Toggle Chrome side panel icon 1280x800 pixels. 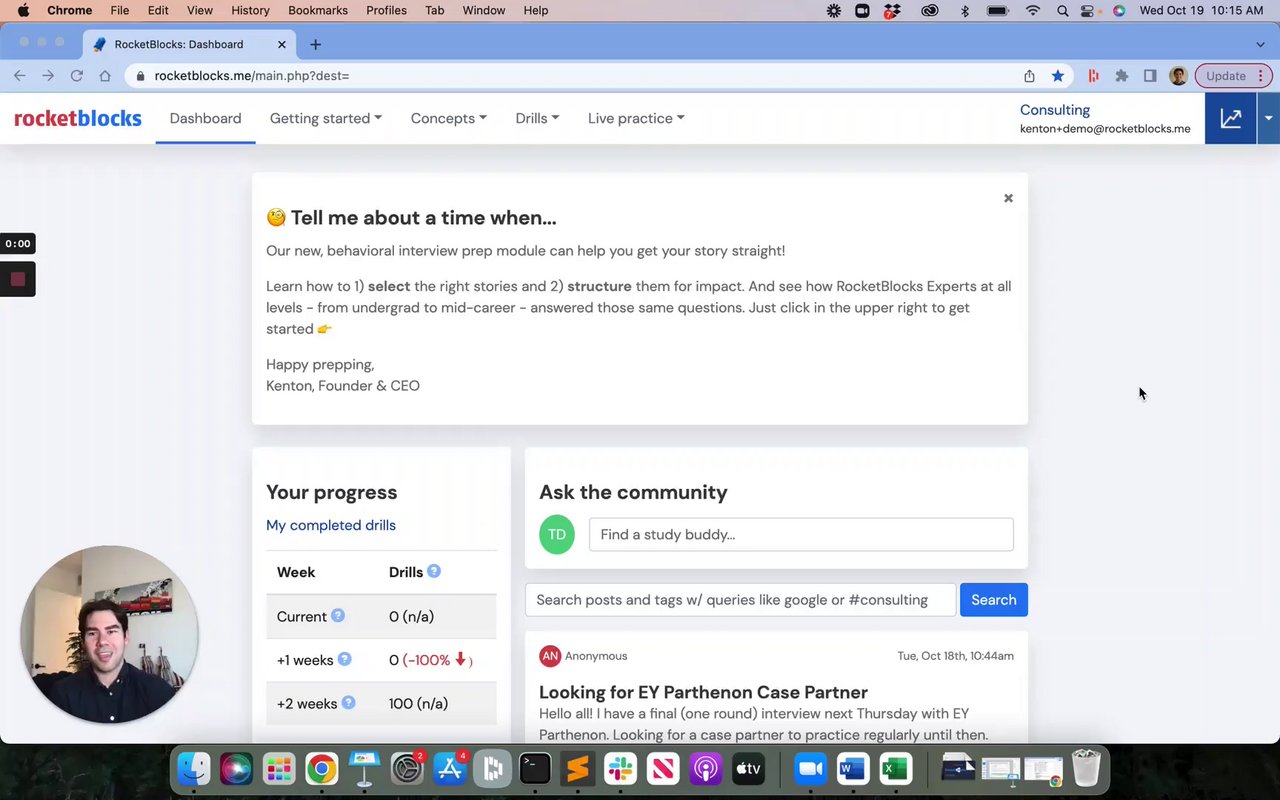click(1150, 76)
